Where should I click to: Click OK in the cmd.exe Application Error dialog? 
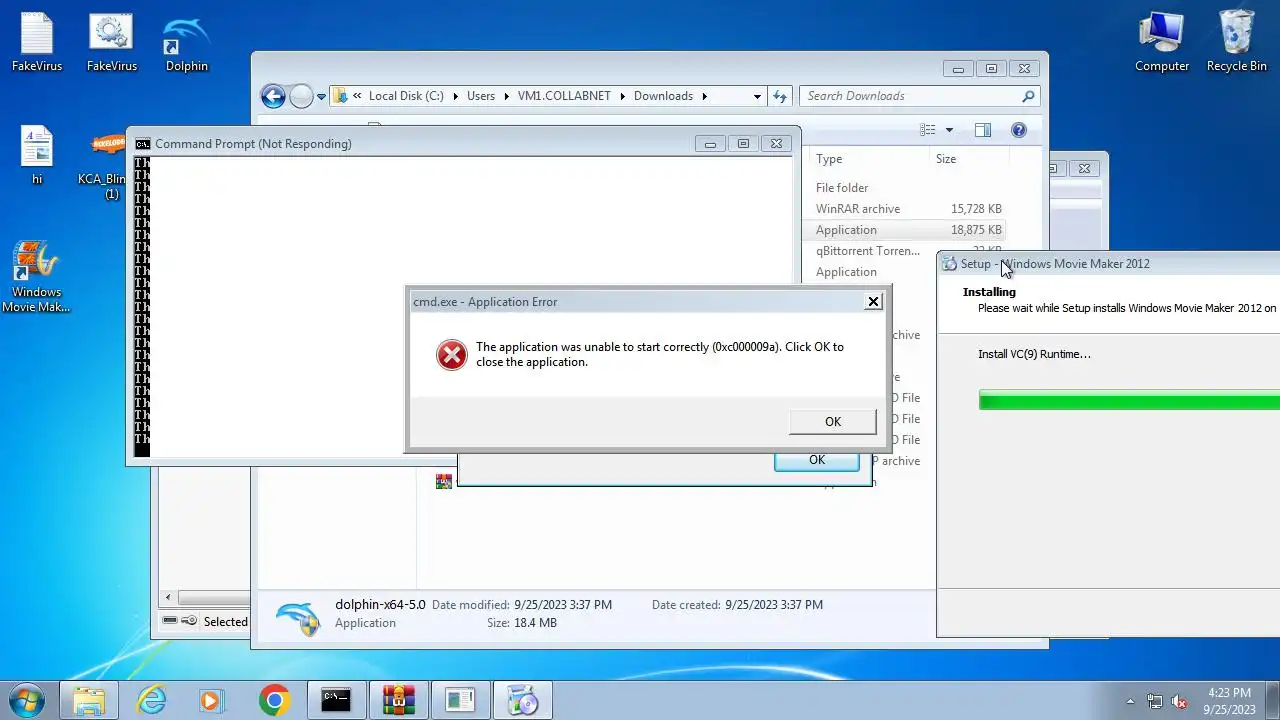(832, 421)
